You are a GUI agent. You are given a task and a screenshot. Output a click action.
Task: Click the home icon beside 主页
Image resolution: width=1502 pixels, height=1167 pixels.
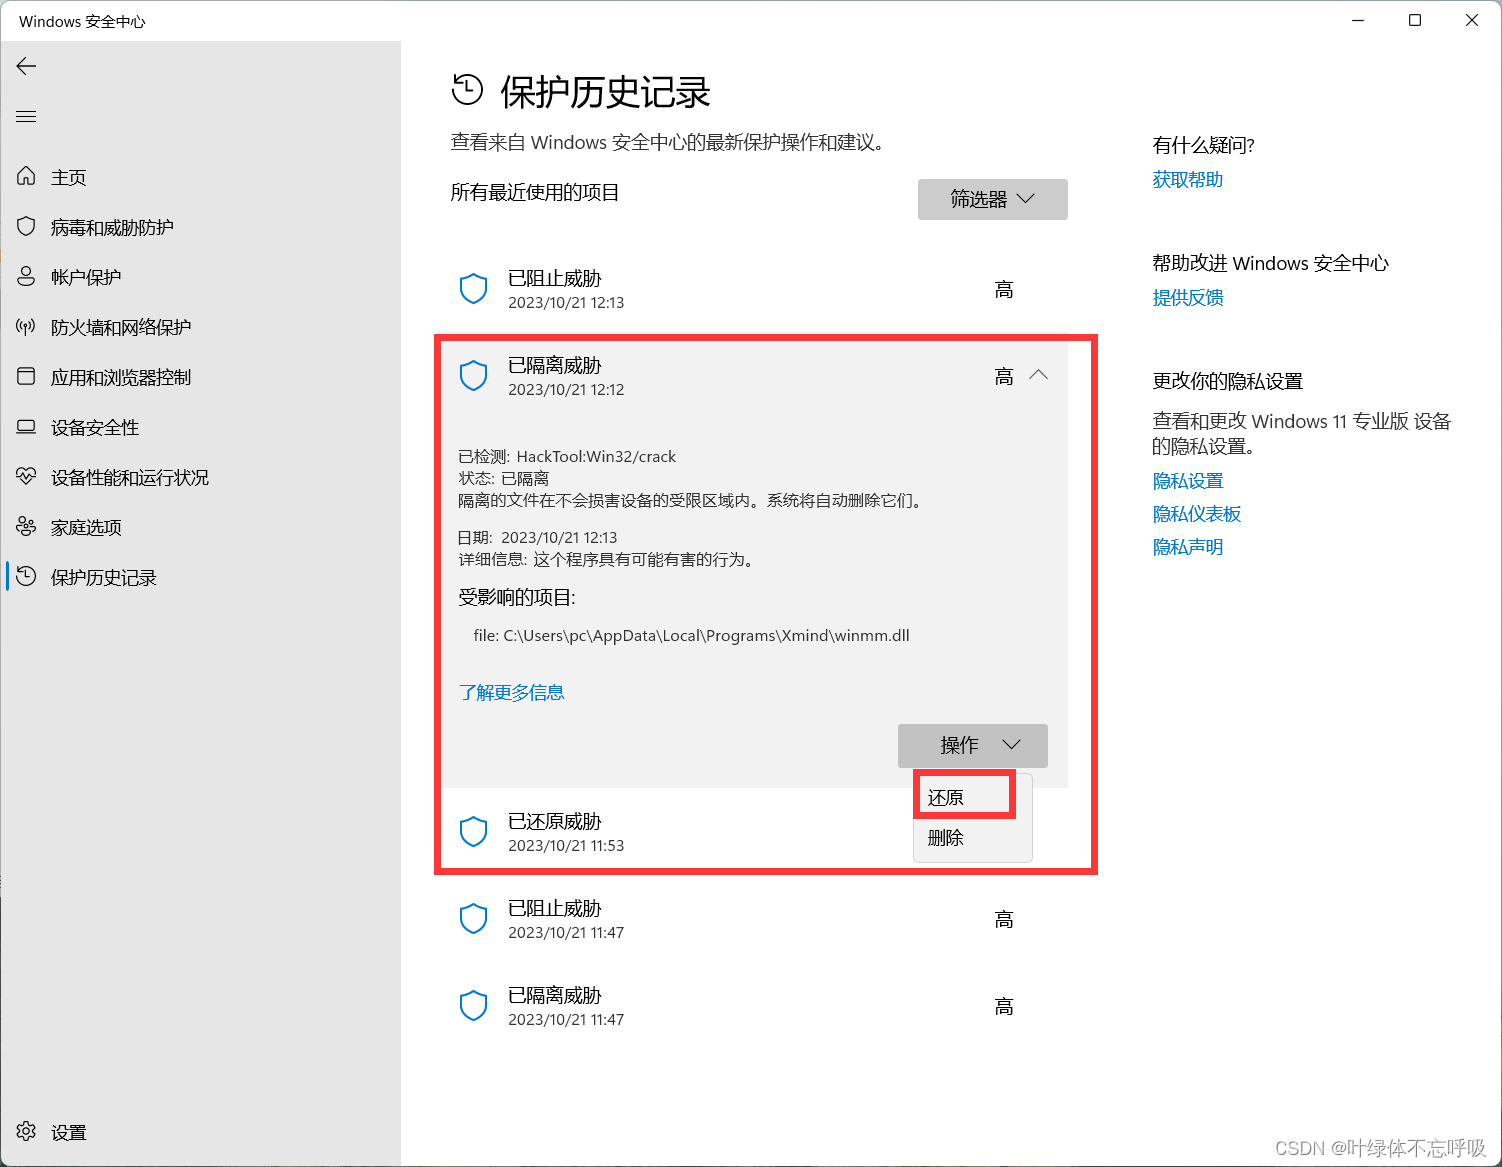[x=26, y=176]
